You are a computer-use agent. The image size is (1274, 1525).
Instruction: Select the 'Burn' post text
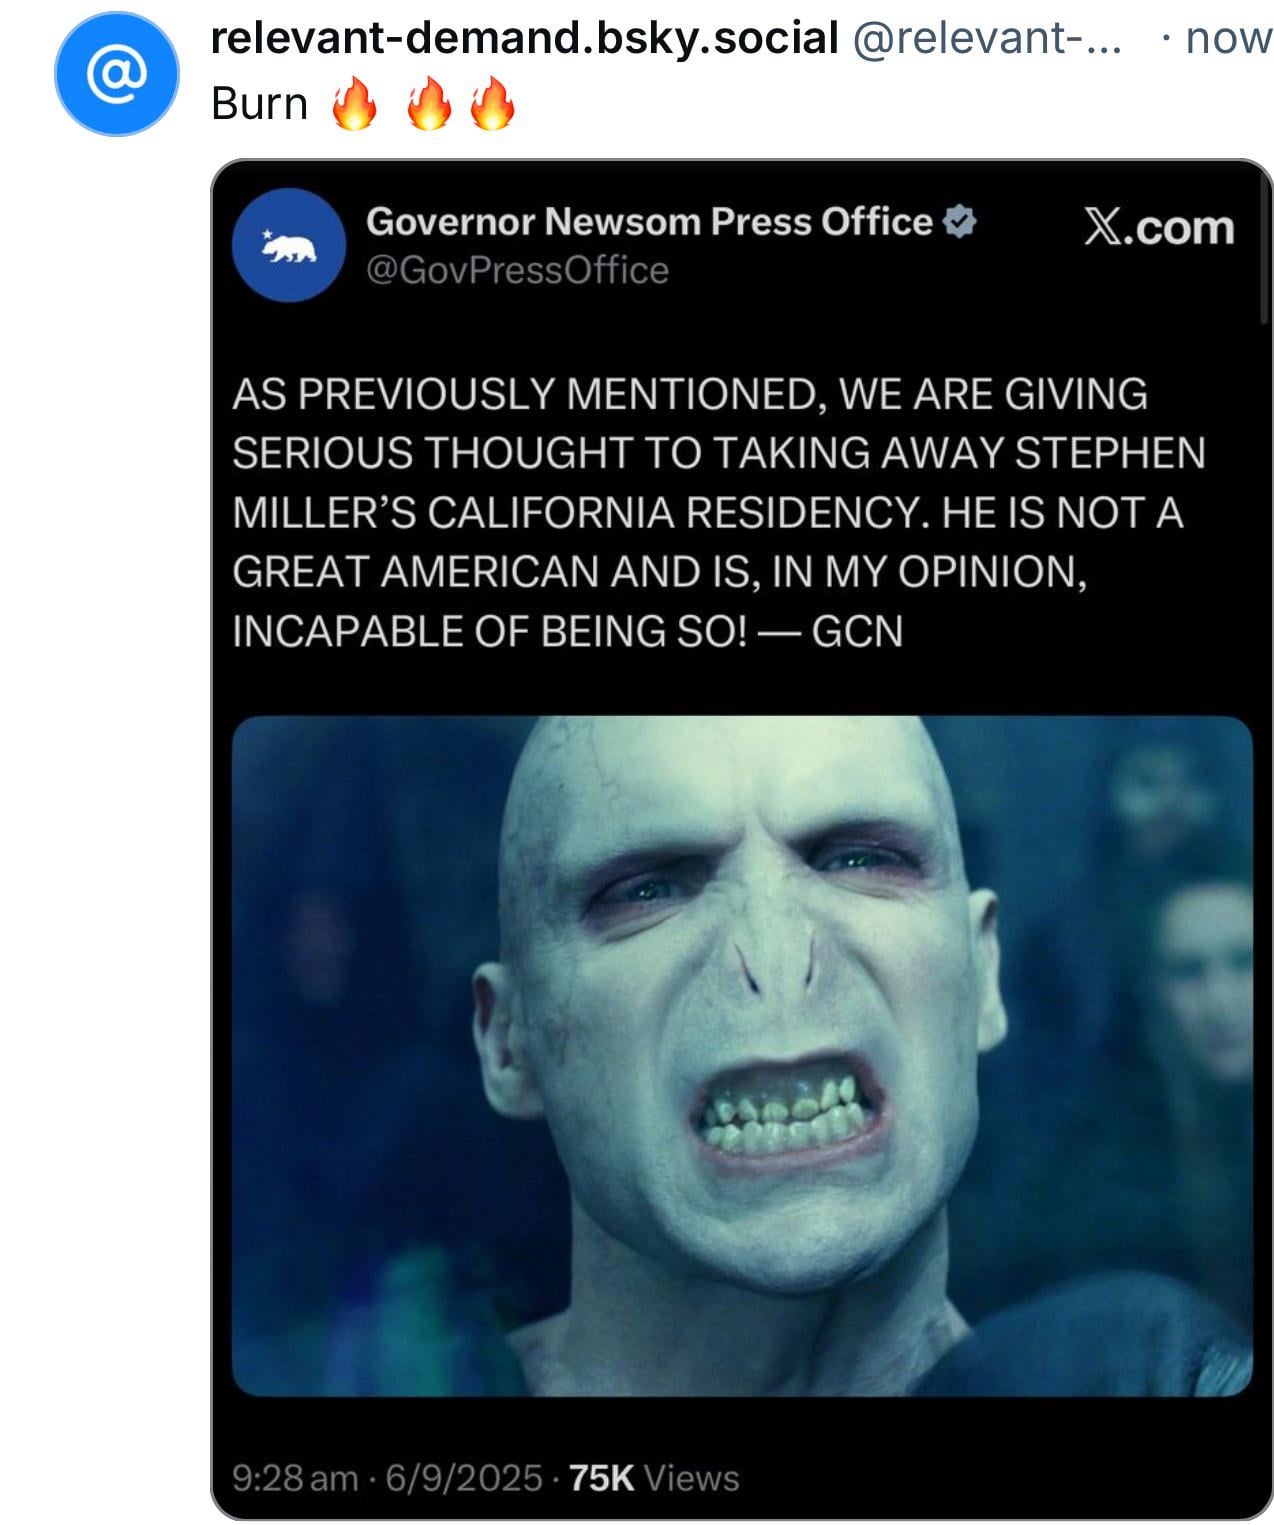260,104
